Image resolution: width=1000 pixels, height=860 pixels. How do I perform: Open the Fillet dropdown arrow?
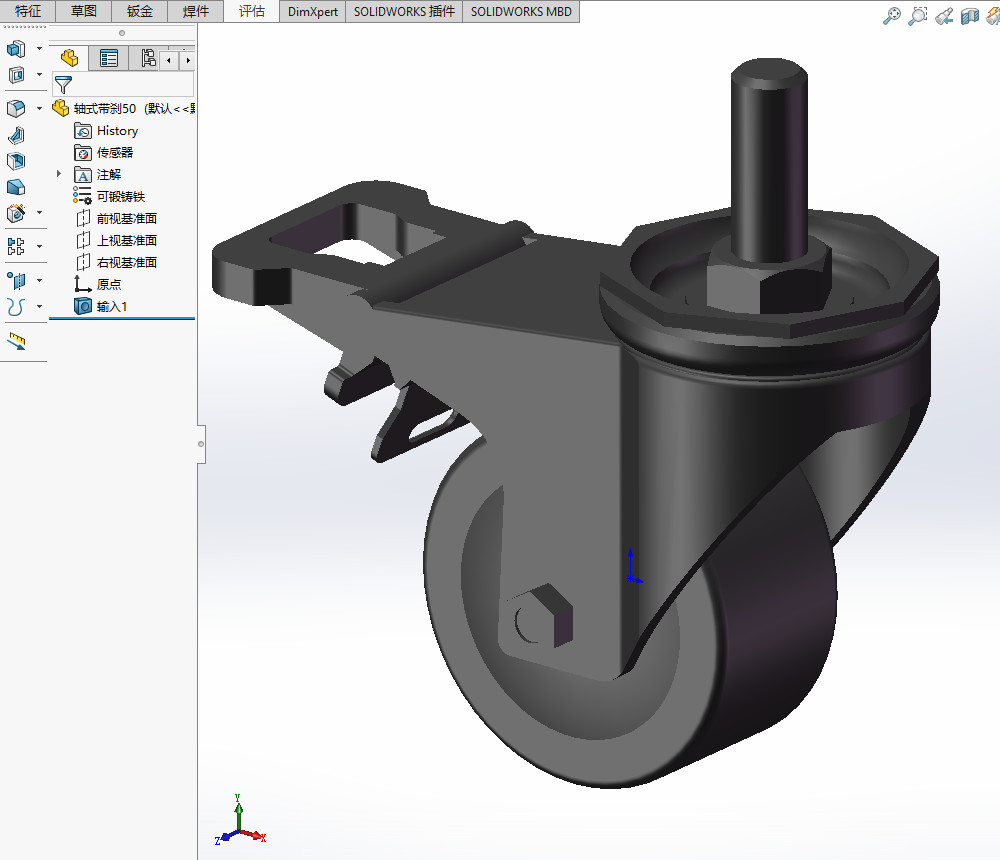(x=39, y=108)
